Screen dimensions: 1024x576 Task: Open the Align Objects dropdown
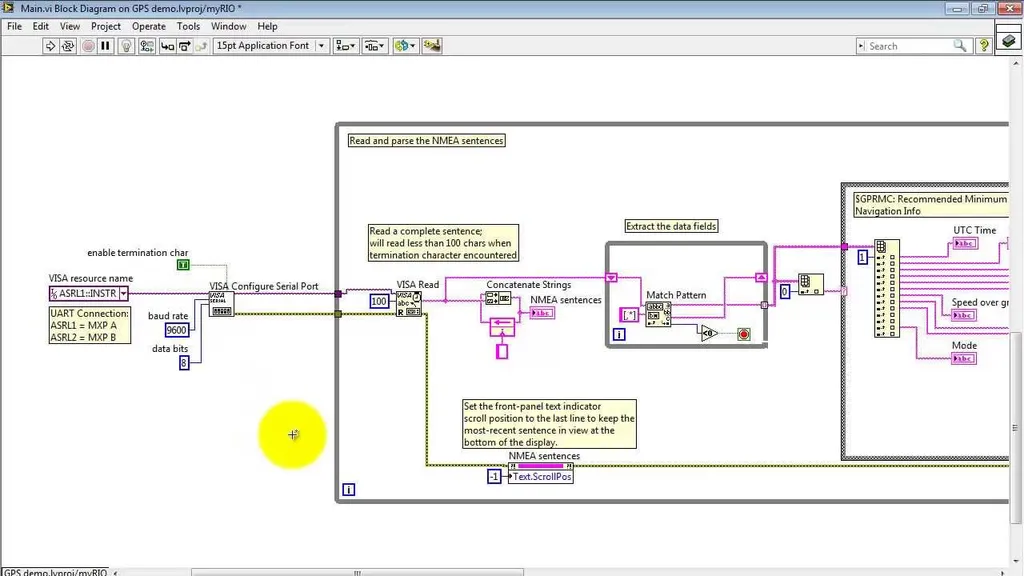coord(346,46)
